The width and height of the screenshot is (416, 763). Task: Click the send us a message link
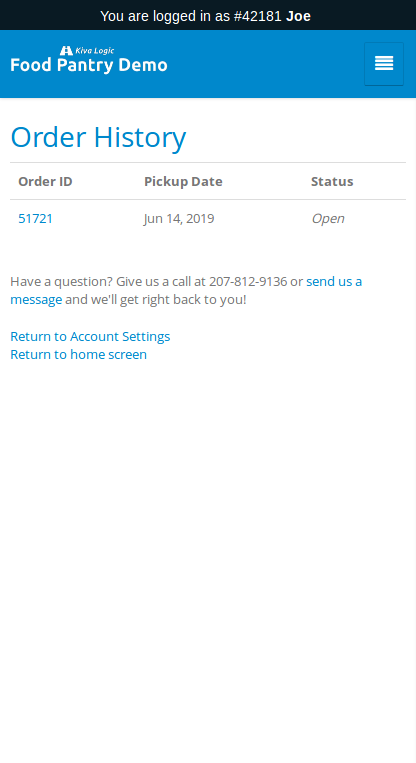186,291
